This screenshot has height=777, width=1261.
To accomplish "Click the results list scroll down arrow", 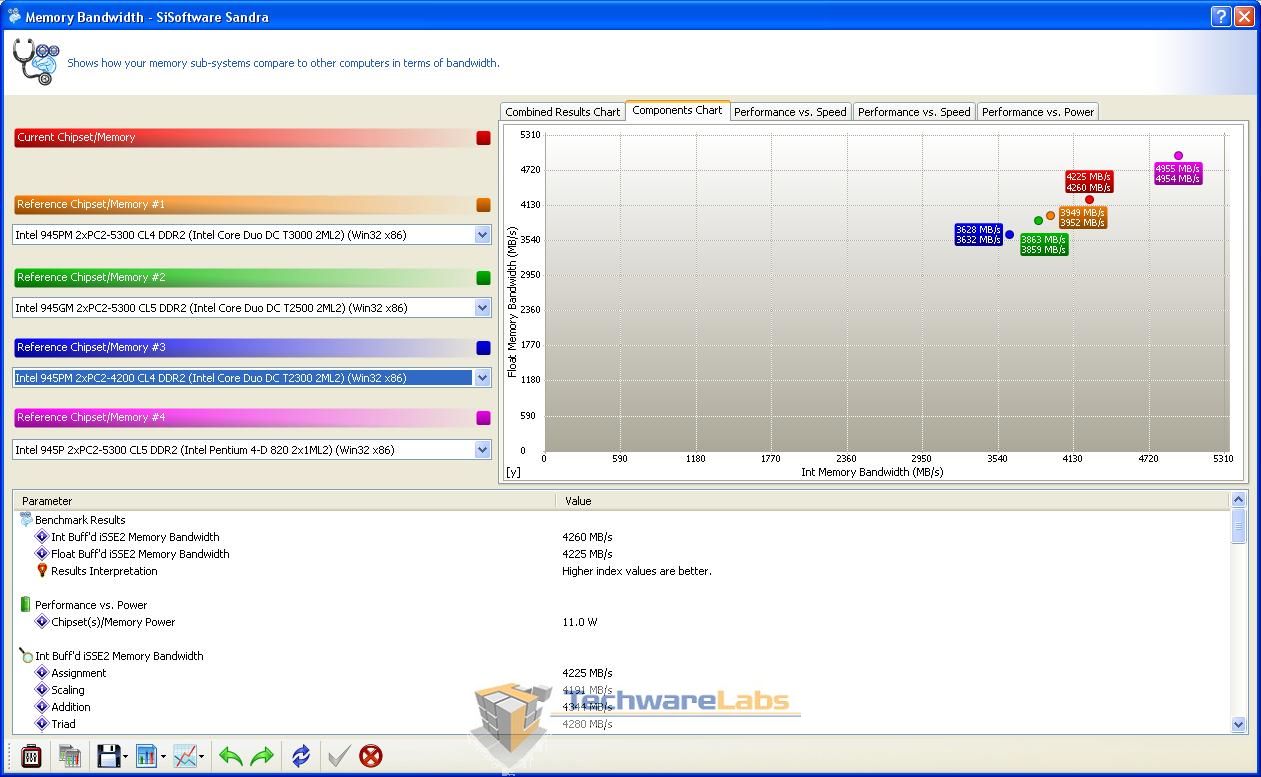I will pos(1239,724).
